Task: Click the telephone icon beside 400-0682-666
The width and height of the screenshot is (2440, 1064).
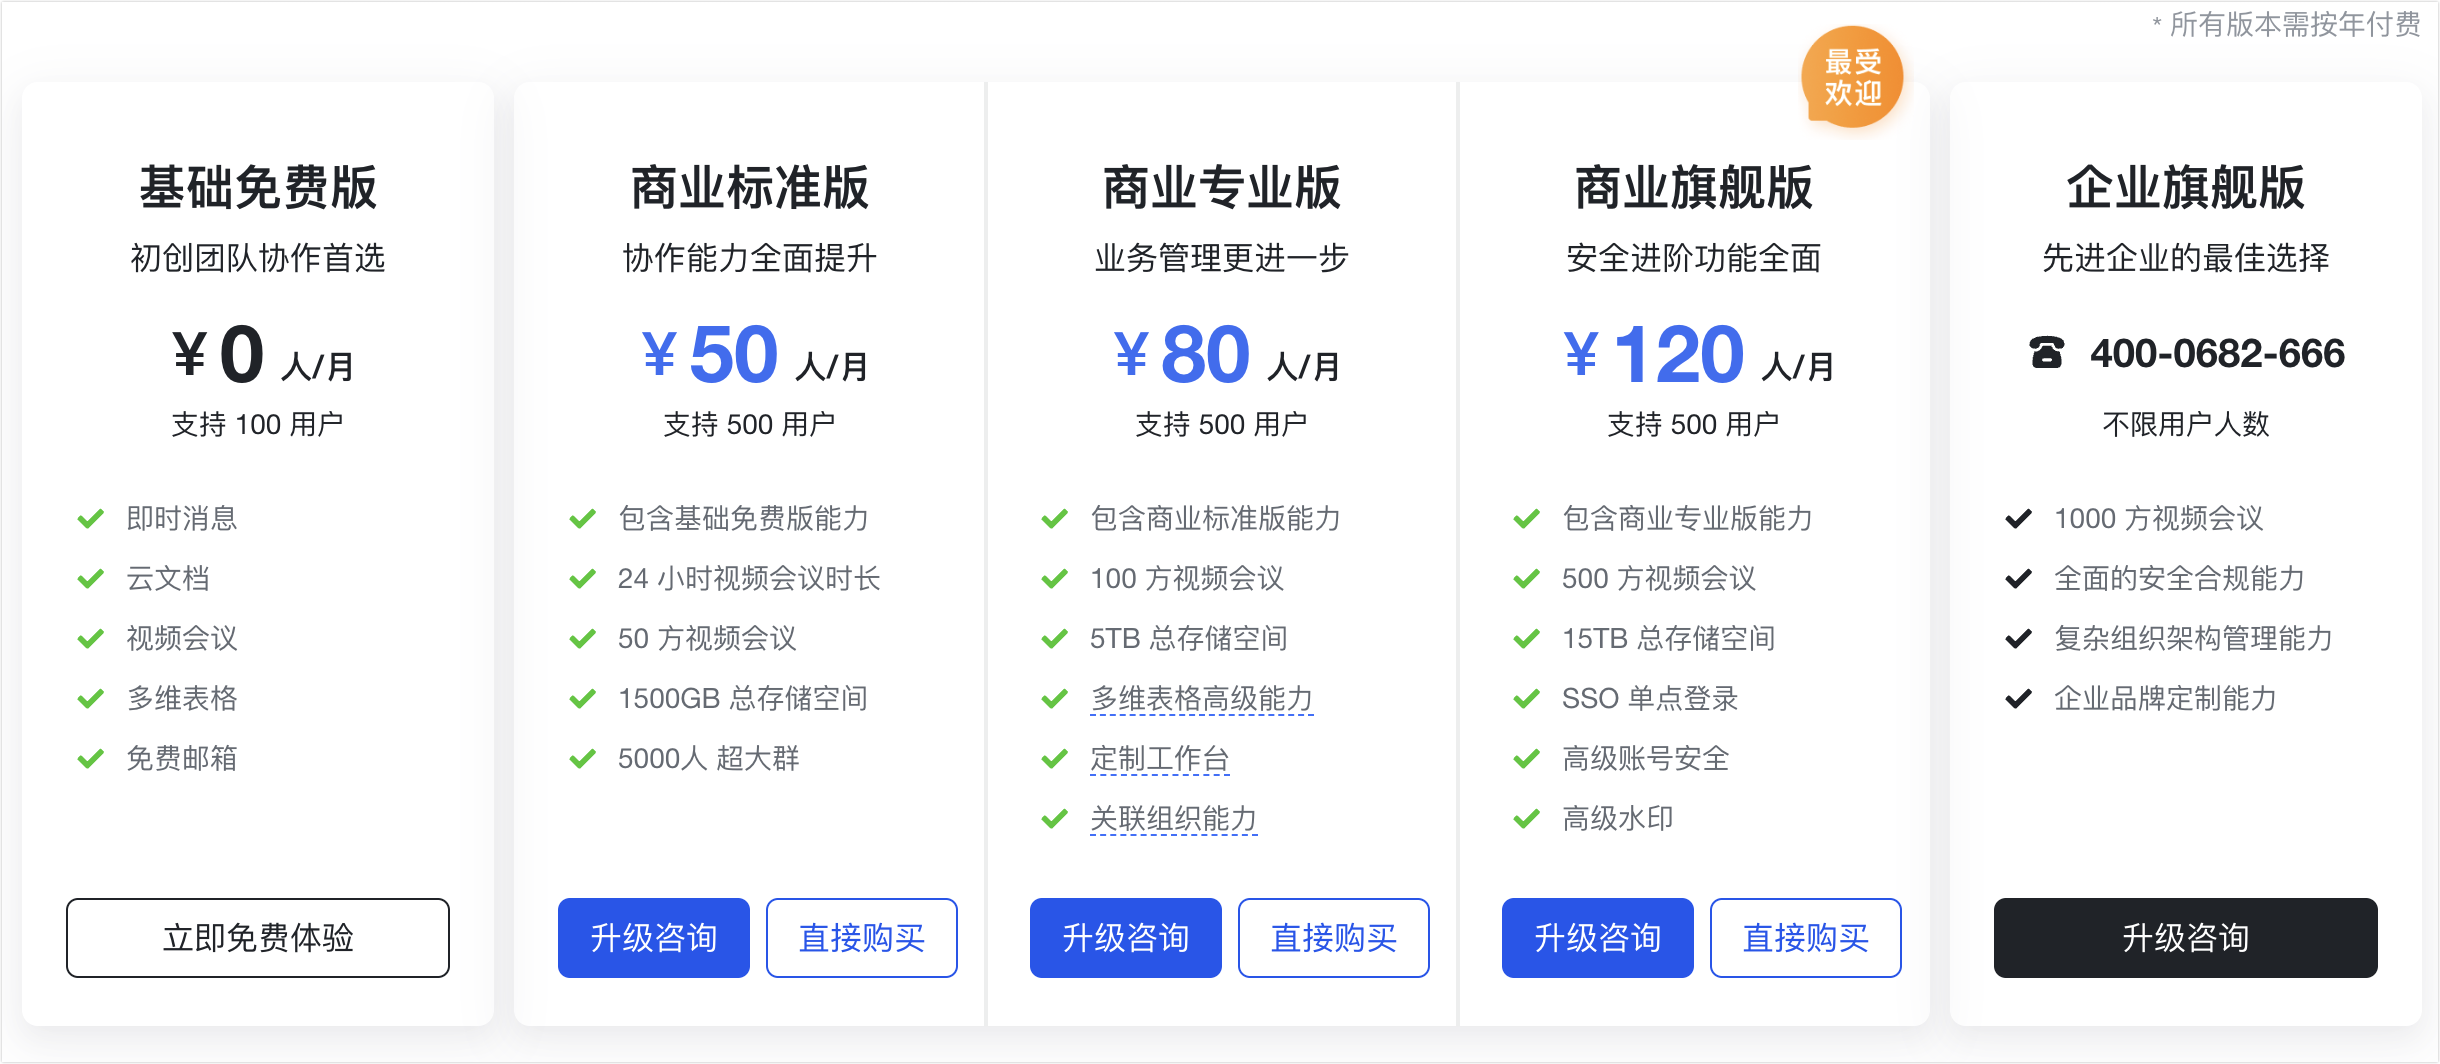Action: (x=2046, y=353)
